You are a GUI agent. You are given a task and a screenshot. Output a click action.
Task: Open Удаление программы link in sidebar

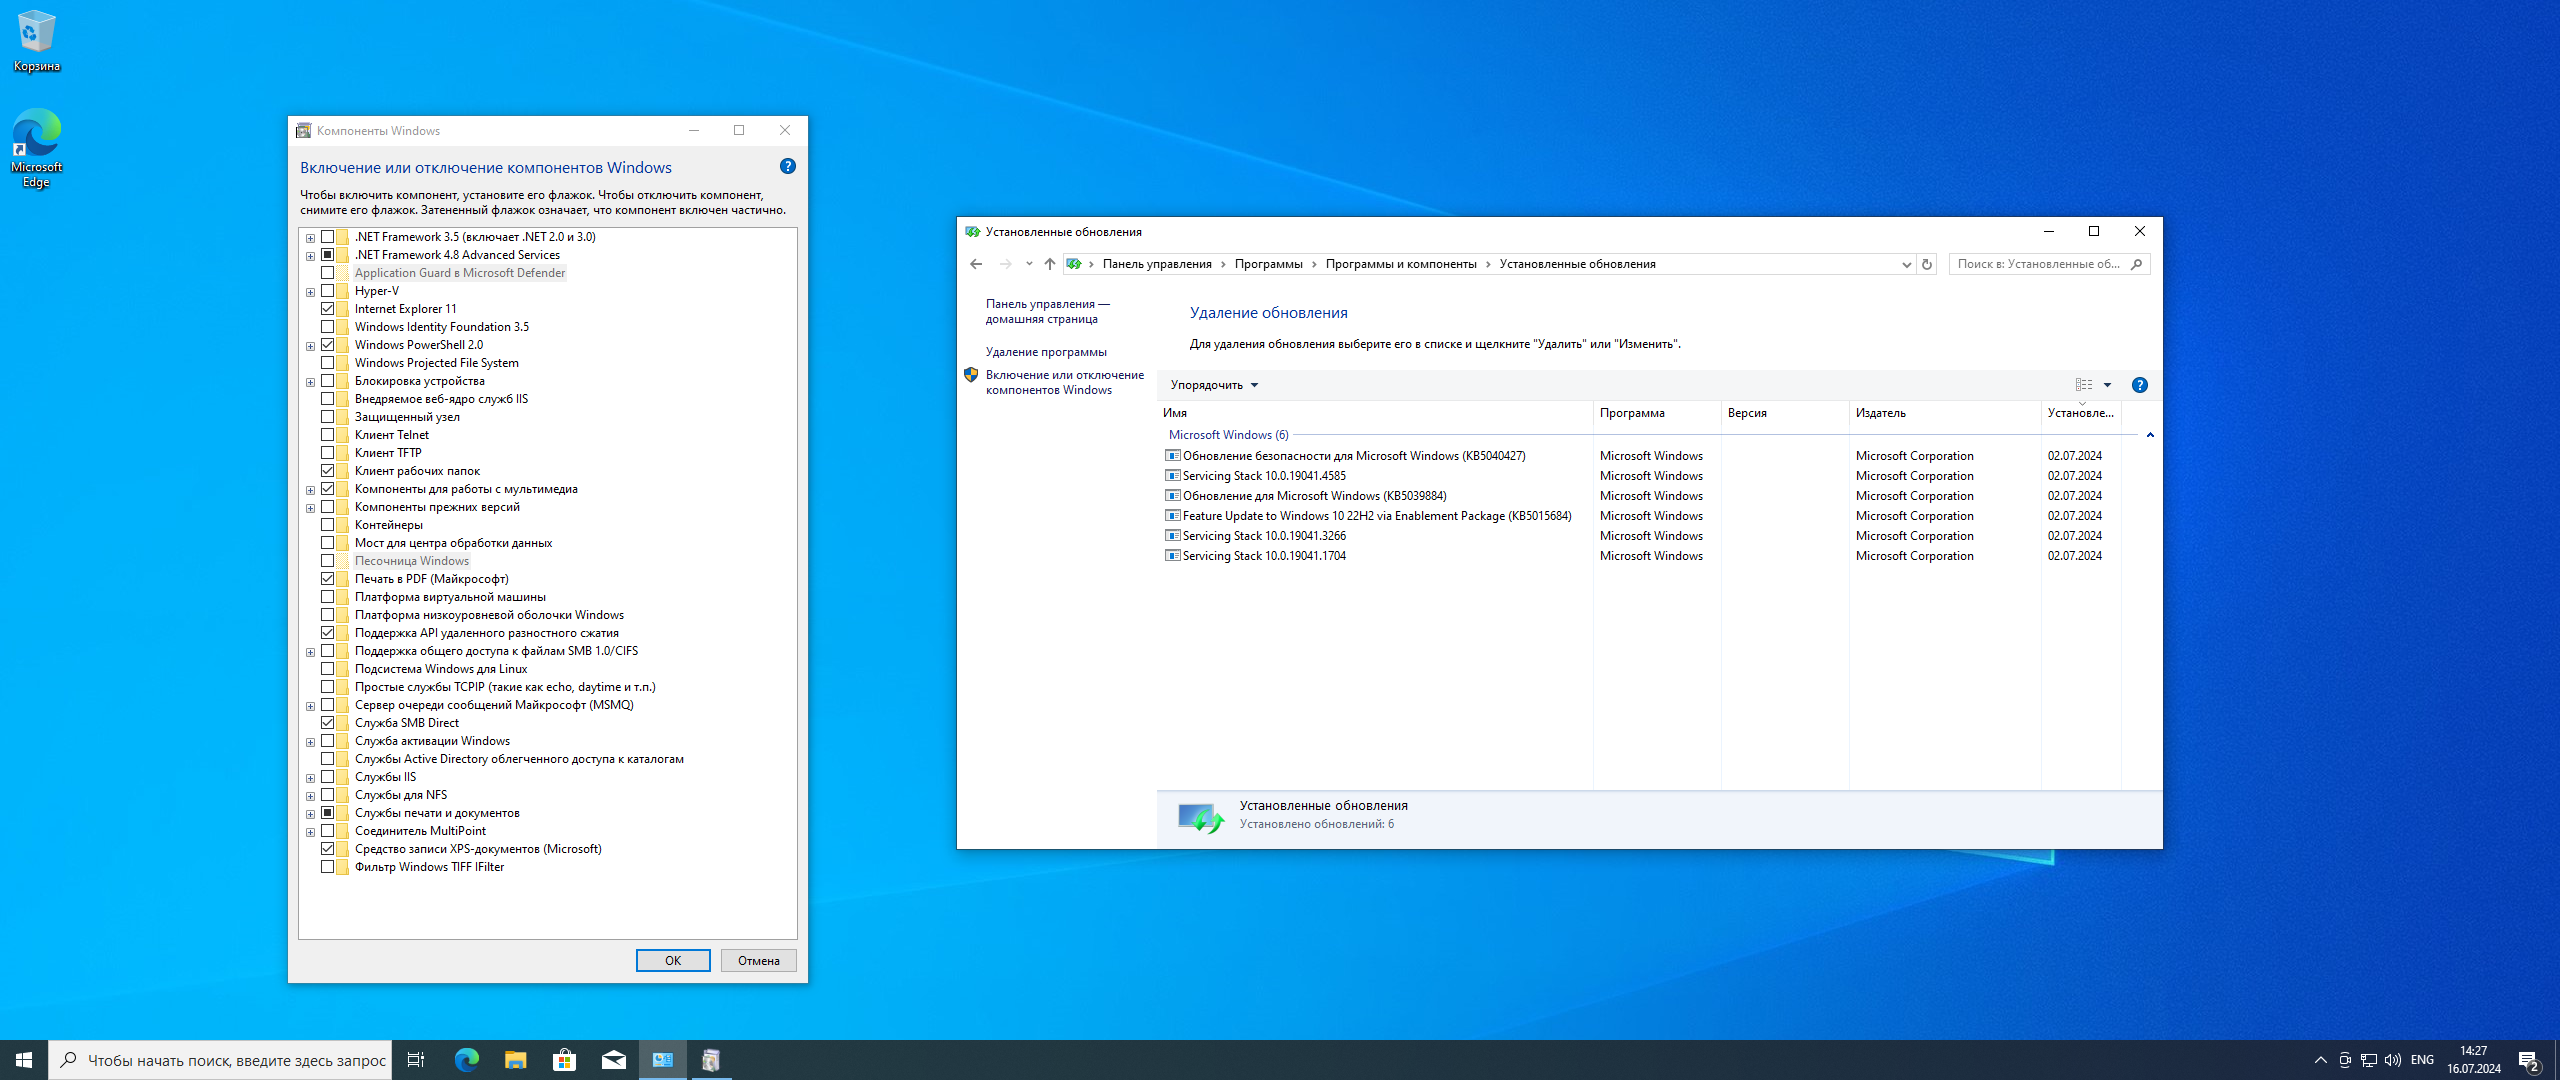click(x=1045, y=352)
